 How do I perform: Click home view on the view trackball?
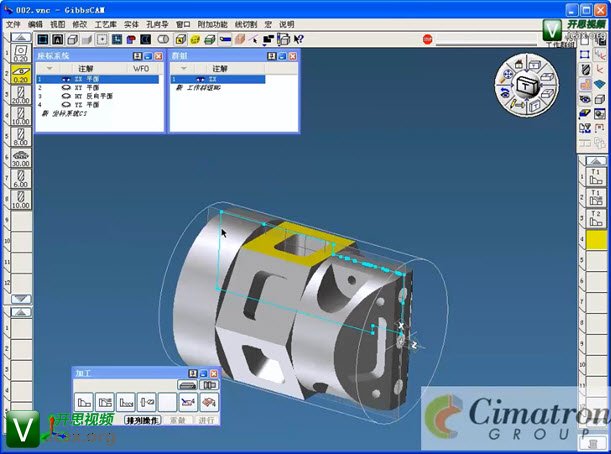tap(518, 64)
